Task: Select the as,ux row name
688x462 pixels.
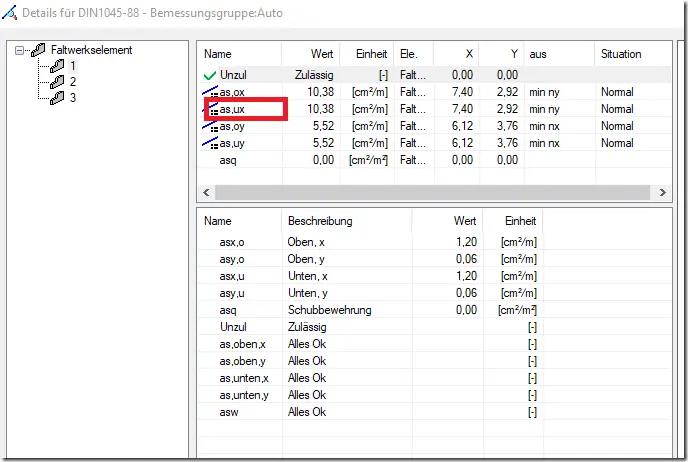Action: (232, 109)
